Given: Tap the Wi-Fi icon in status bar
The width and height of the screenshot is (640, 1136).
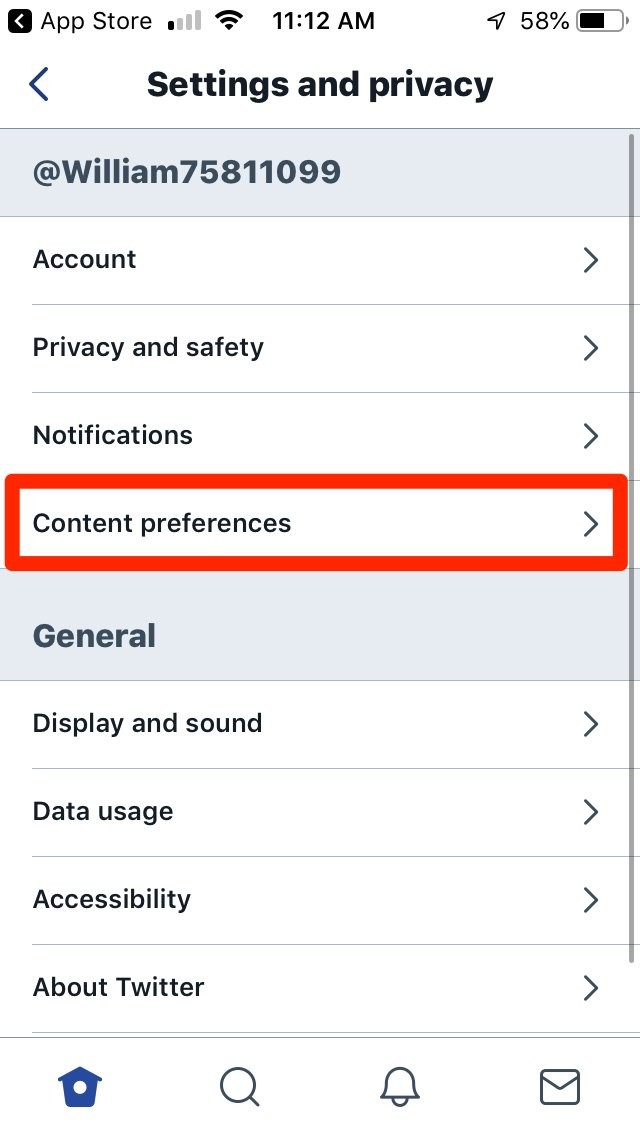Looking at the screenshot, I should pyautogui.click(x=232, y=21).
